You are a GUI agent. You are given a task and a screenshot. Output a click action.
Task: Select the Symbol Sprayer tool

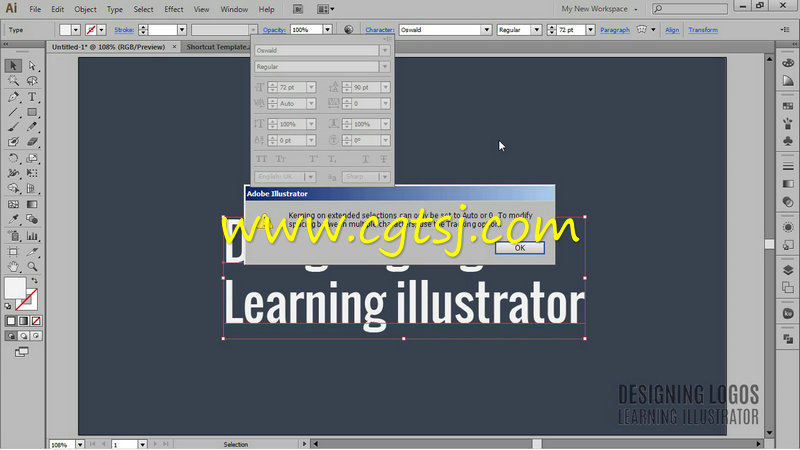13,236
